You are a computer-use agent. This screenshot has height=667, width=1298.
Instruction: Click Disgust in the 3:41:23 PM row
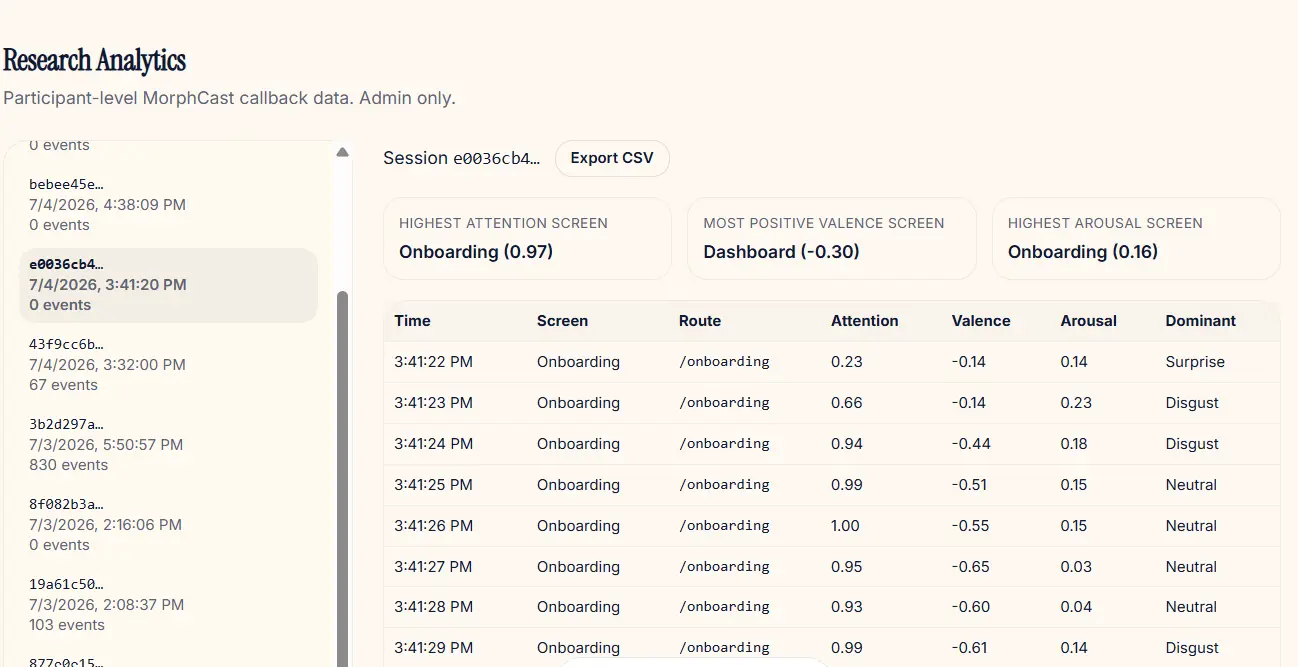pos(1192,403)
